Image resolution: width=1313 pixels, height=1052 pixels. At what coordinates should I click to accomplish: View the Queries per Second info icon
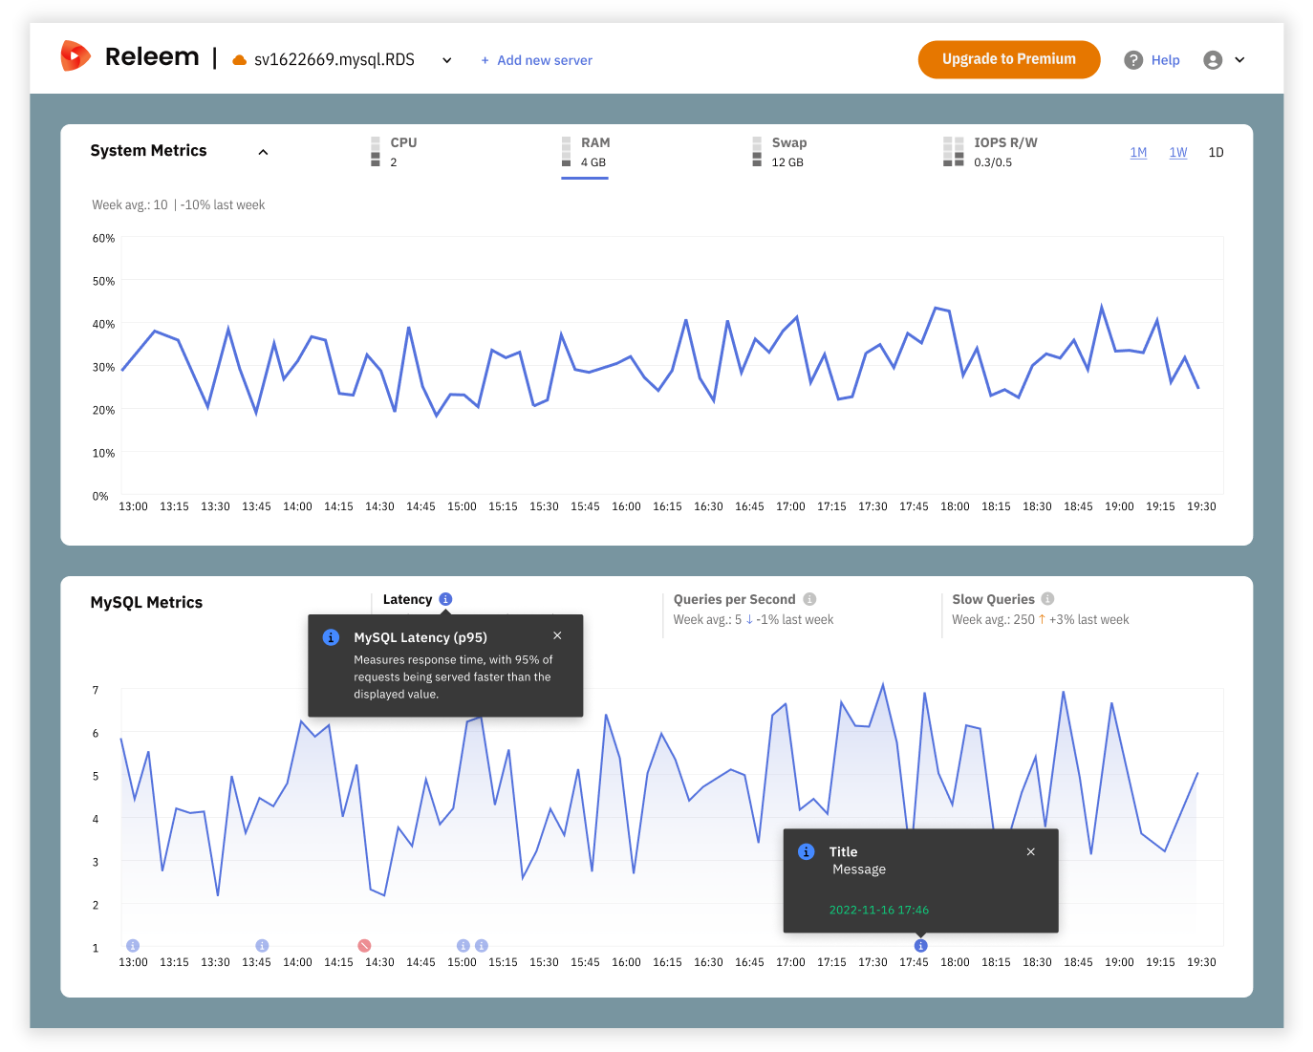coord(809,599)
